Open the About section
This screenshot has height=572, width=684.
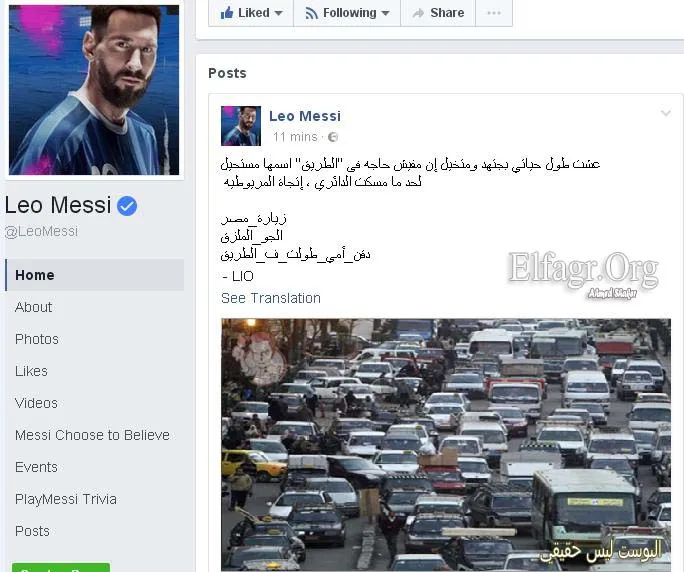(34, 307)
